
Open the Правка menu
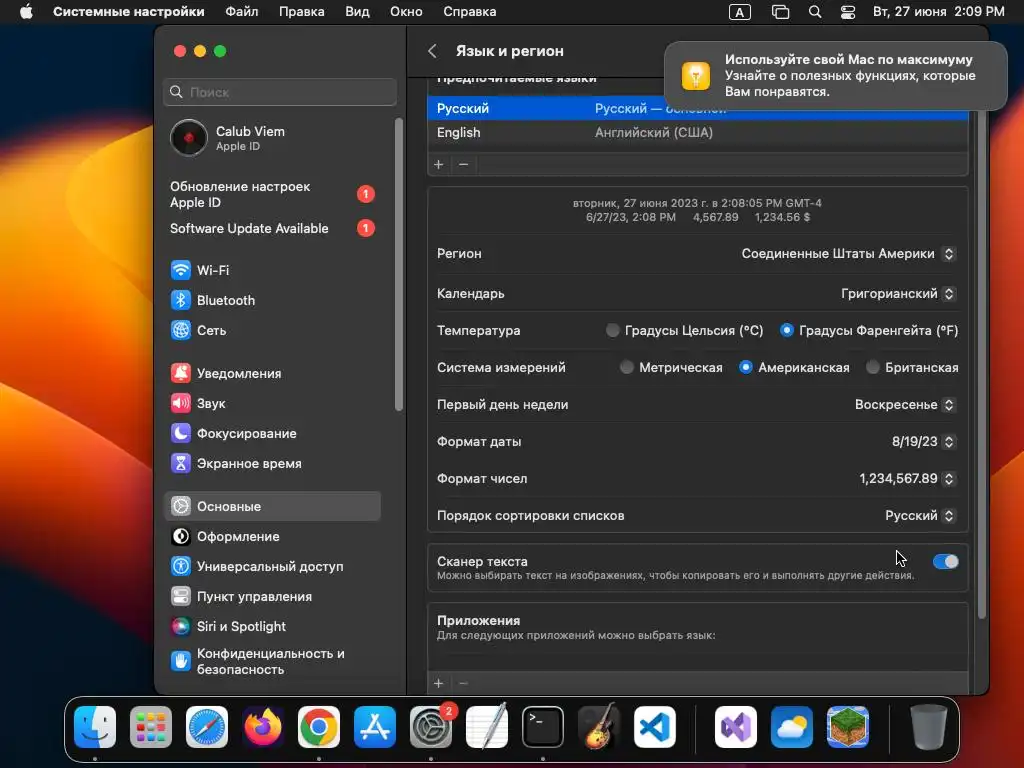(302, 12)
